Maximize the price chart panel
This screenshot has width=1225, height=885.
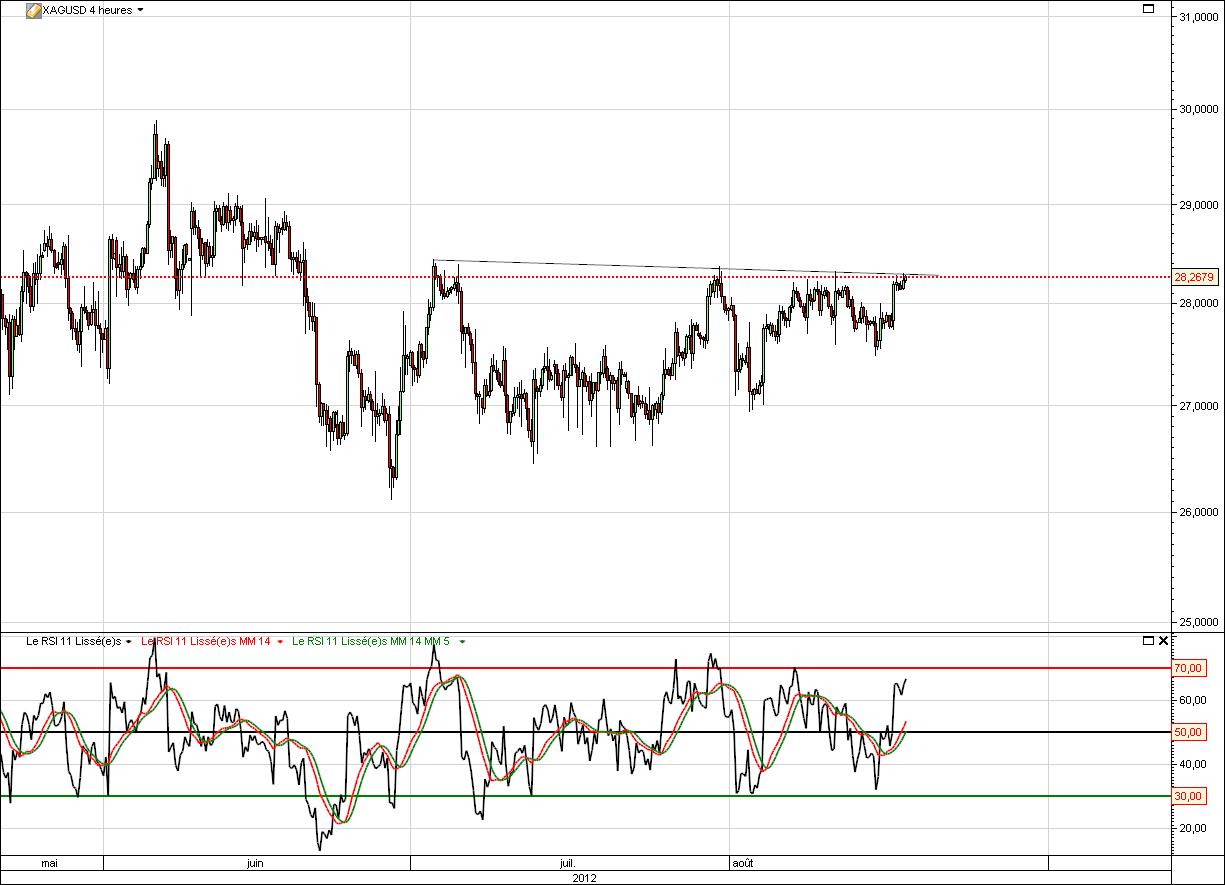tap(1149, 9)
